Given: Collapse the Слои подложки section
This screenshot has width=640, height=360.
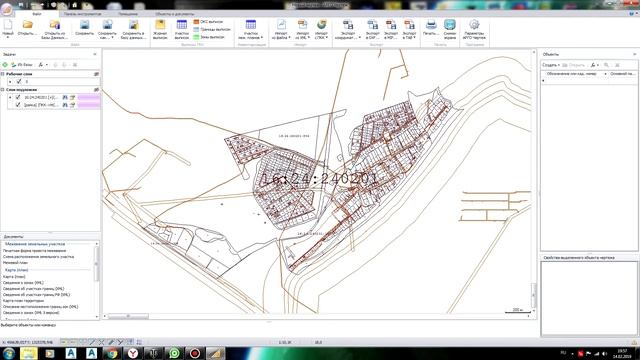Looking at the screenshot, I should [2, 89].
